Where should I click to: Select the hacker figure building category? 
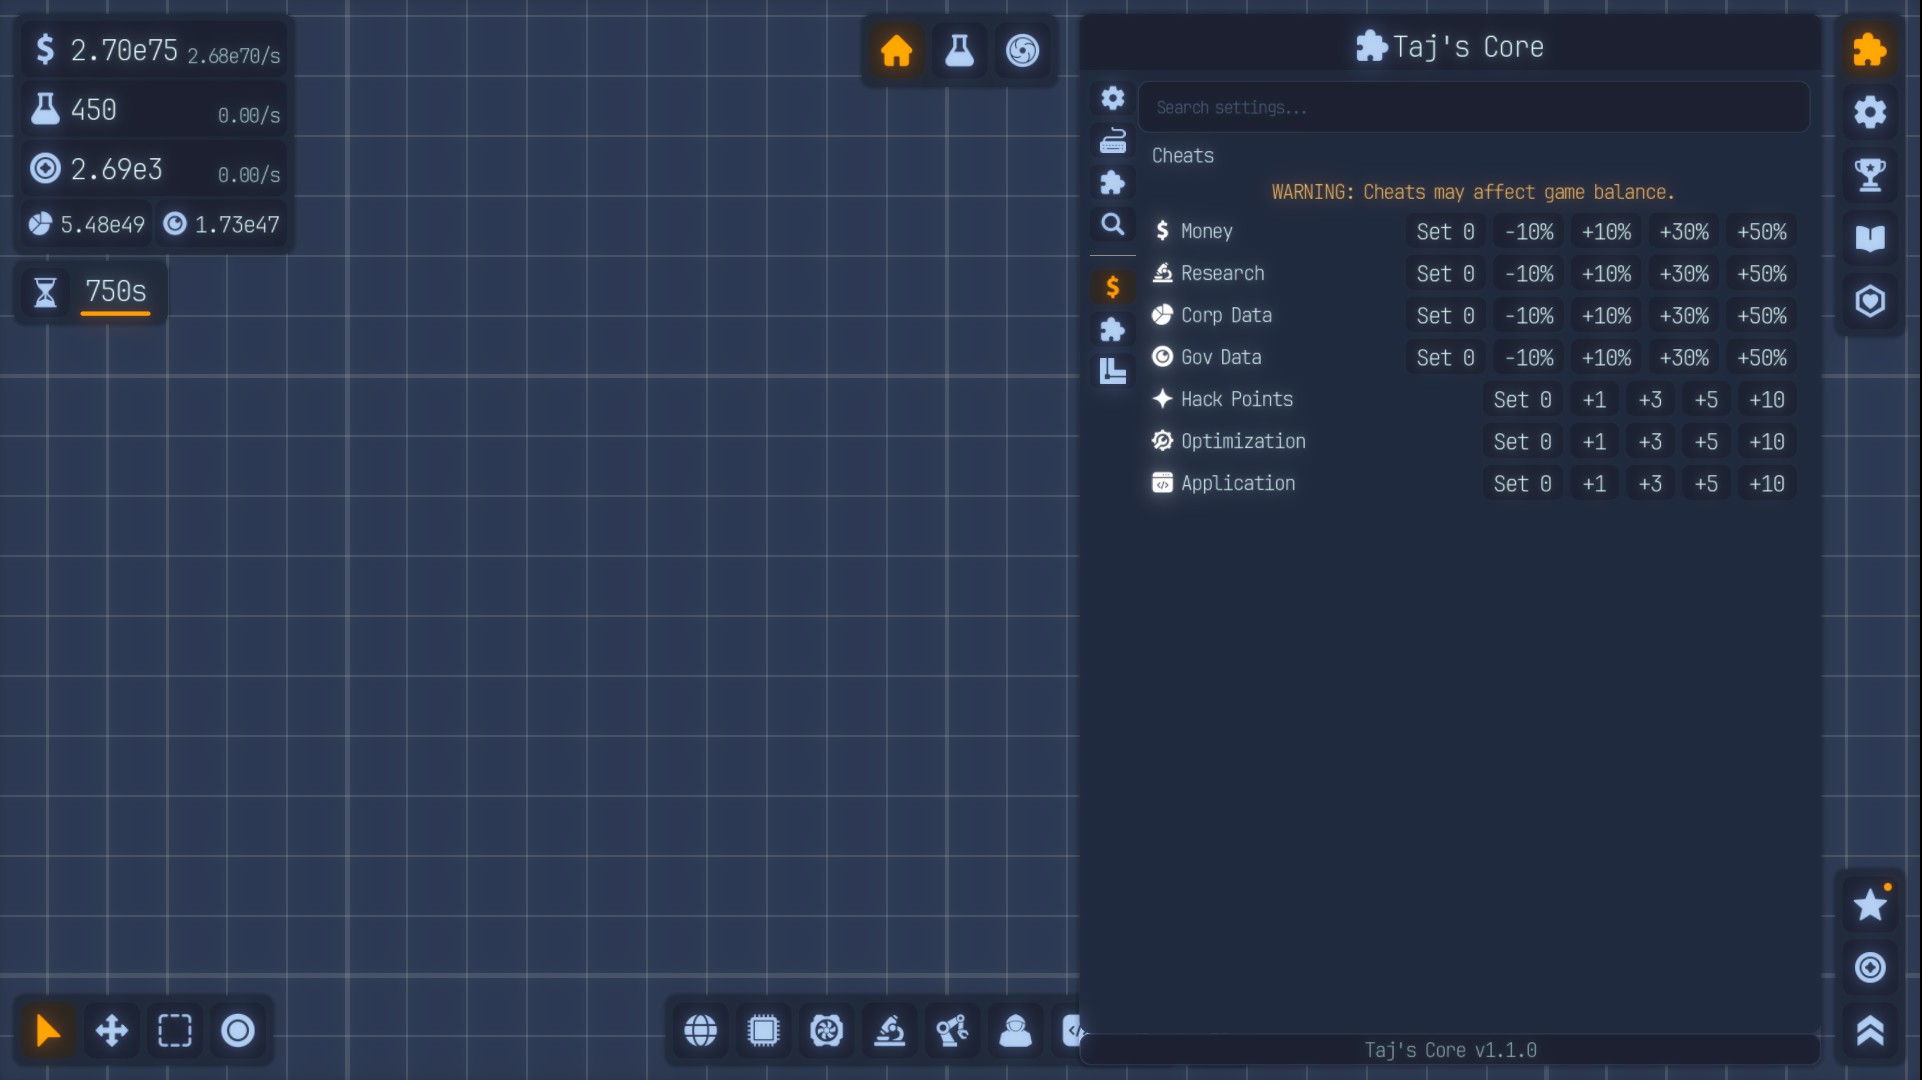click(1015, 1030)
